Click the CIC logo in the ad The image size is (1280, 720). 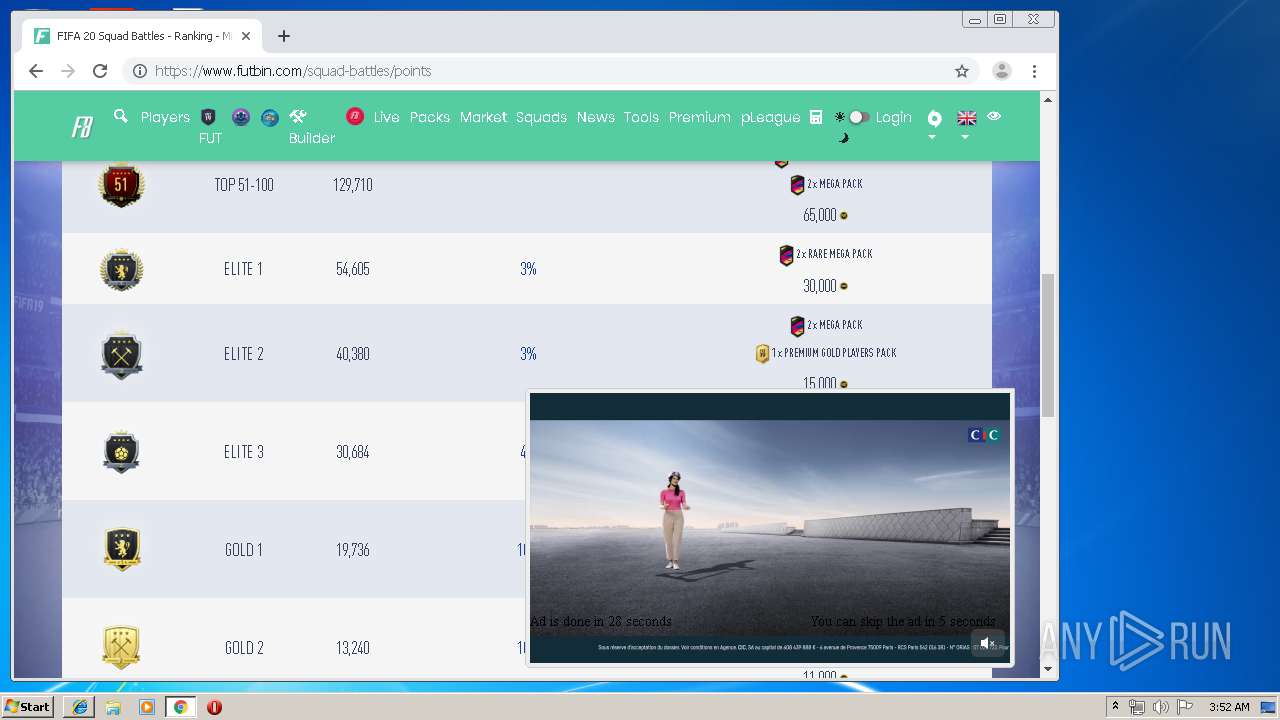pyautogui.click(x=984, y=435)
